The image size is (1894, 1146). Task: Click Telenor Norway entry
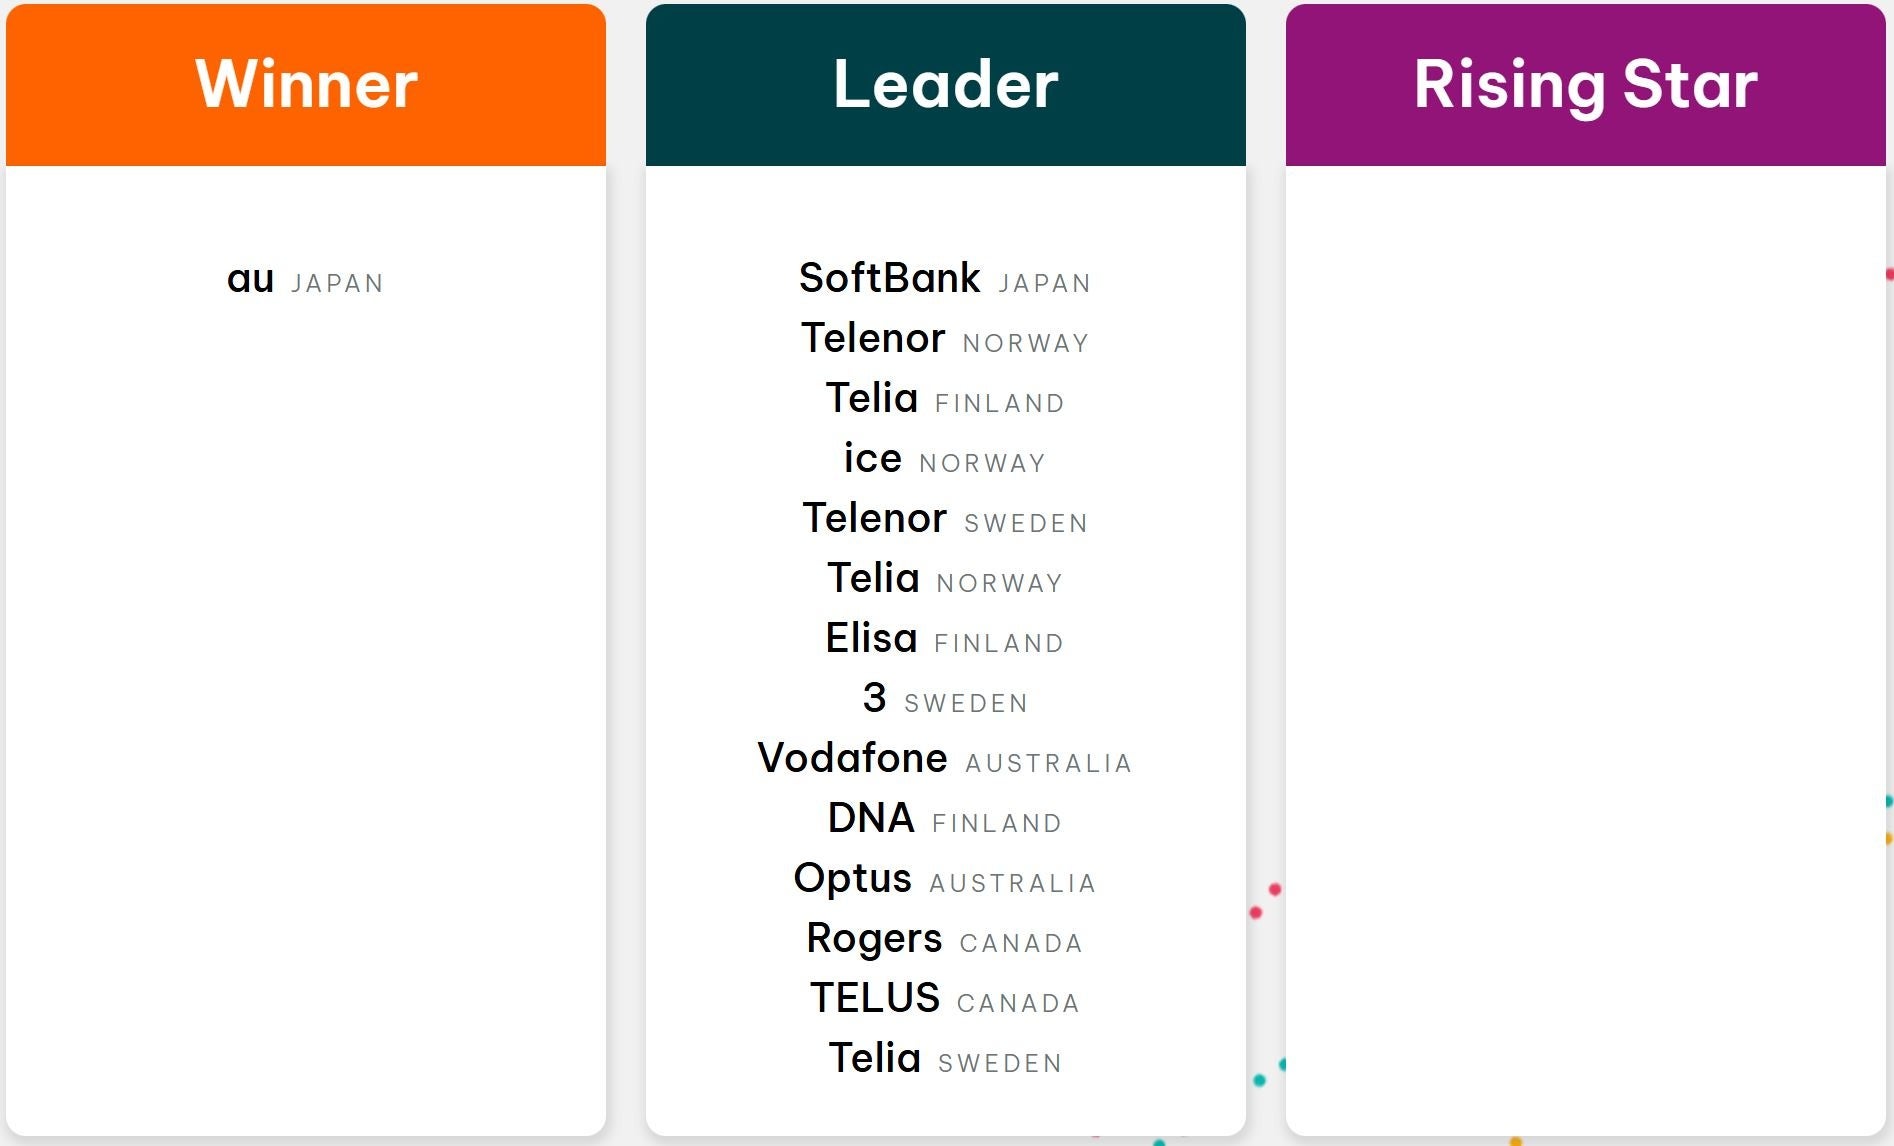tap(944, 339)
